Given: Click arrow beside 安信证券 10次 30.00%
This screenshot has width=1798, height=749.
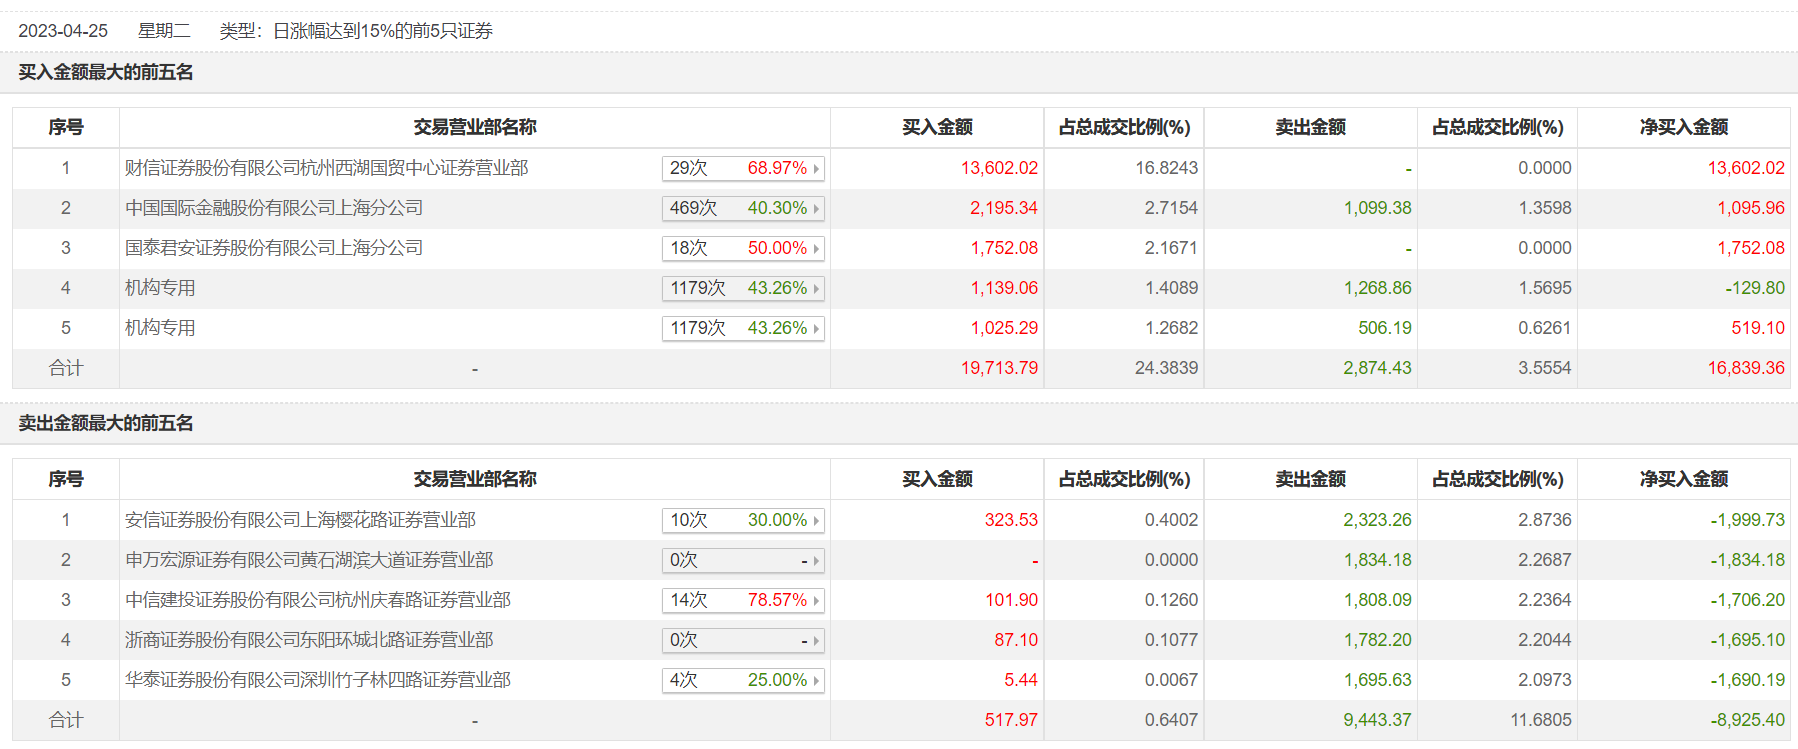Looking at the screenshot, I should click(816, 521).
